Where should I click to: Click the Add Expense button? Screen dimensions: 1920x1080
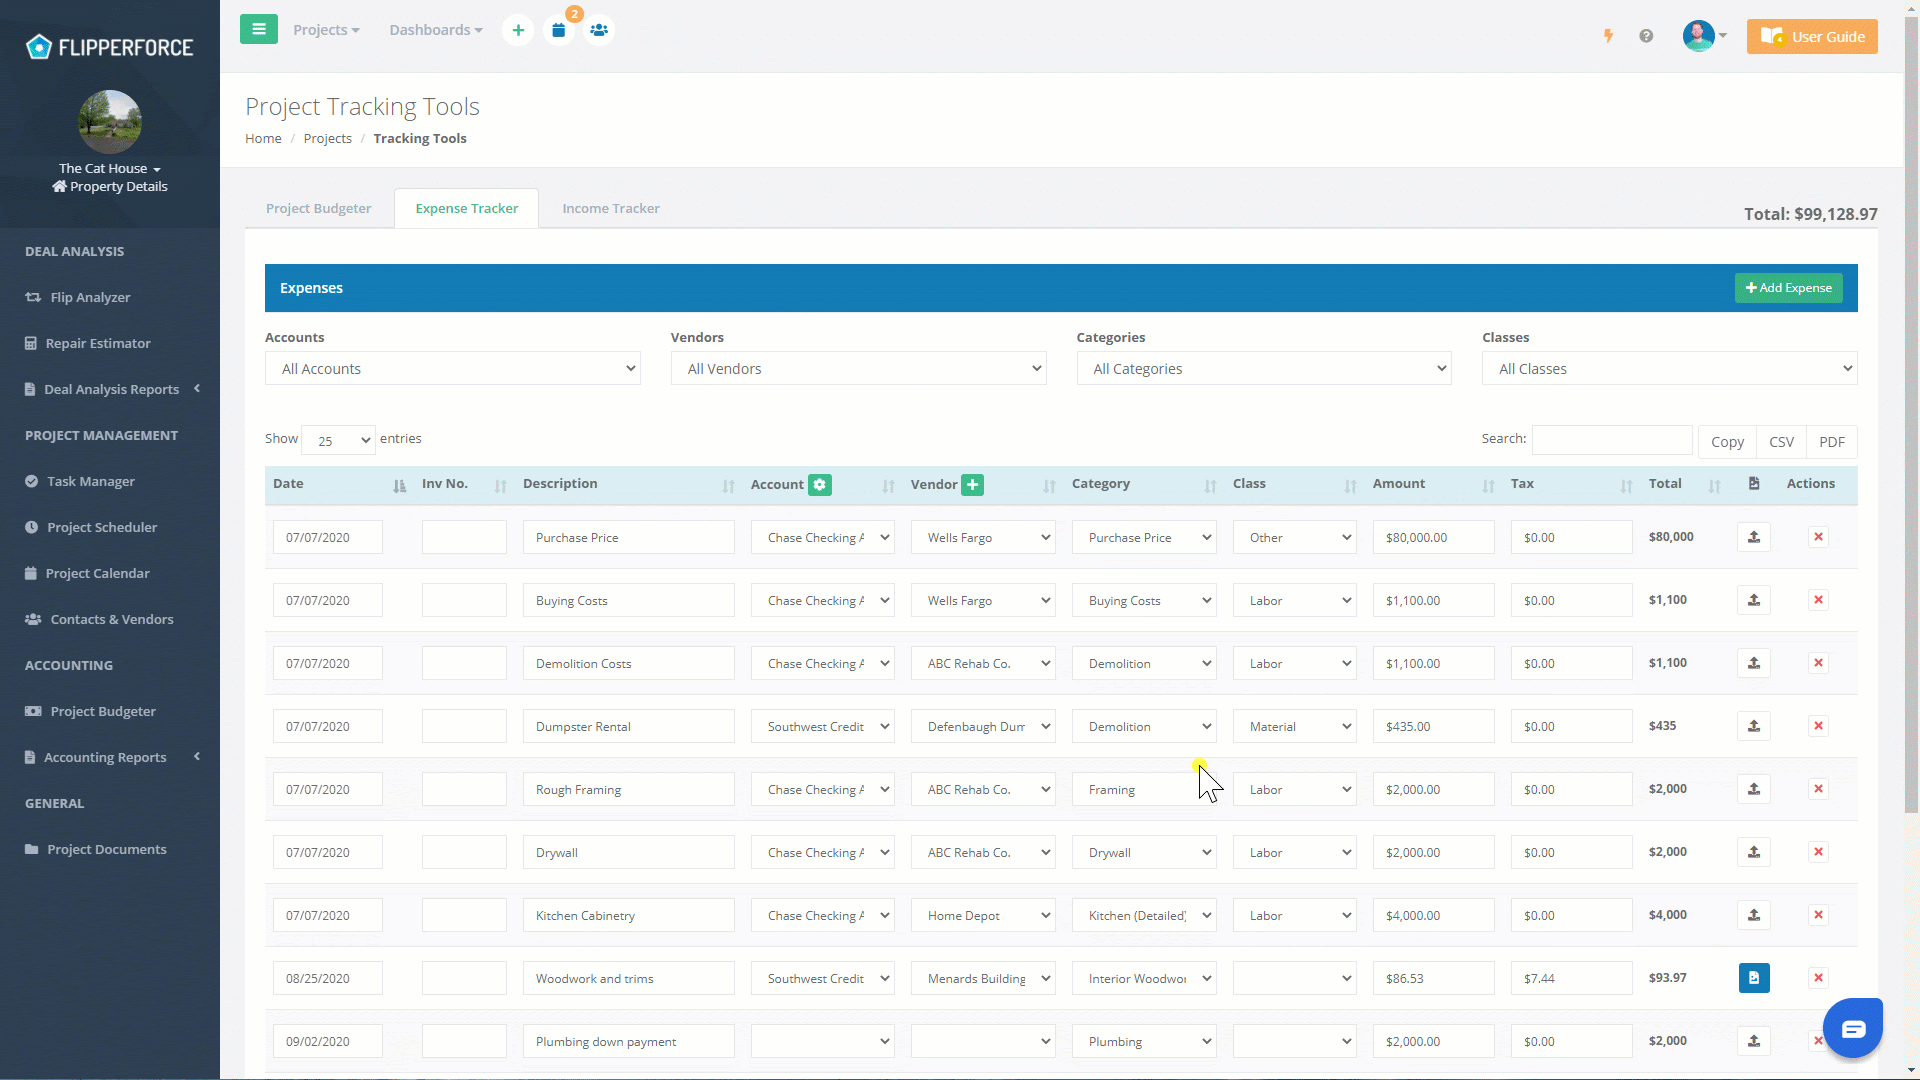(x=1788, y=288)
